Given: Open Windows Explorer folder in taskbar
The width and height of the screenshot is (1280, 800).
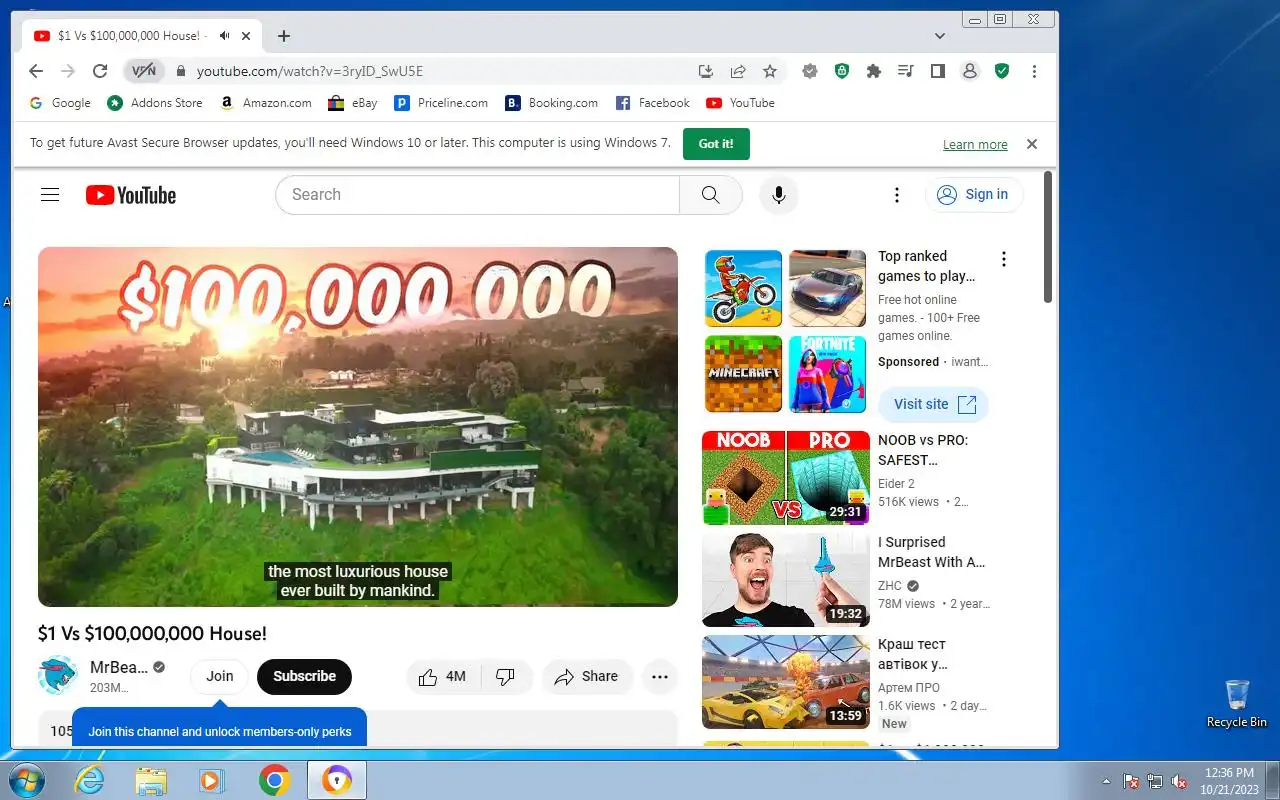Looking at the screenshot, I should 151,780.
